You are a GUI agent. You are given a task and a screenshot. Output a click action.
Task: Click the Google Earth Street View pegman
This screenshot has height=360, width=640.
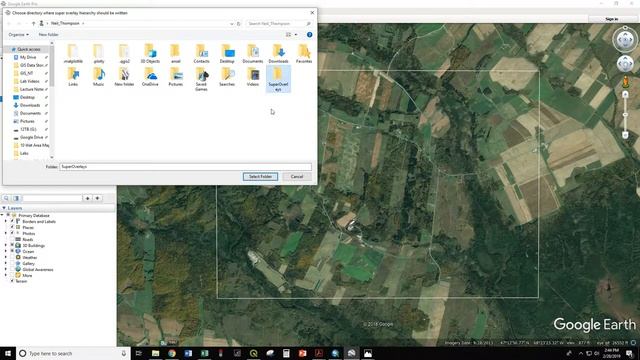625,82
